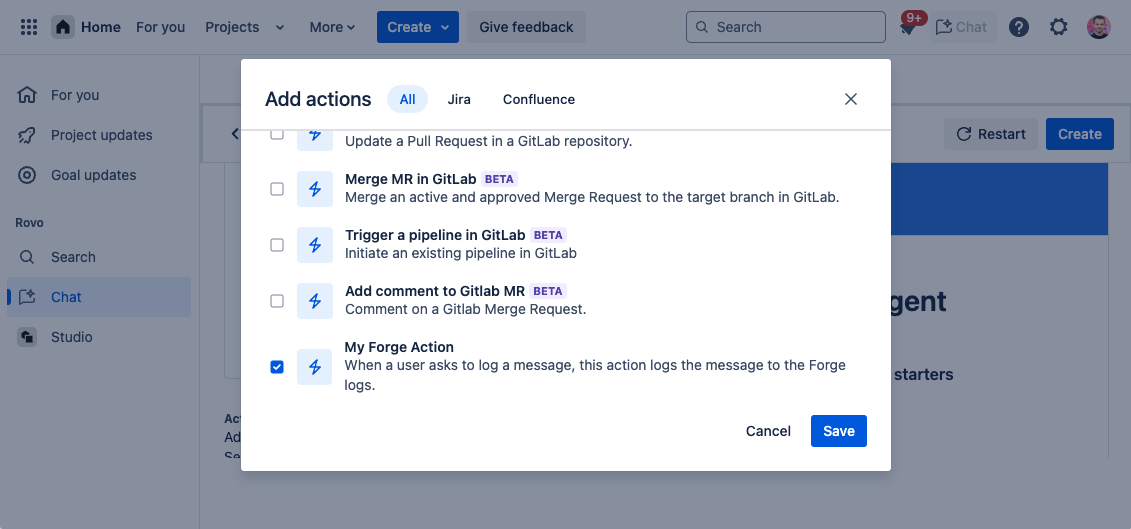Click the lightning icon beside My Forge Action

pos(315,367)
